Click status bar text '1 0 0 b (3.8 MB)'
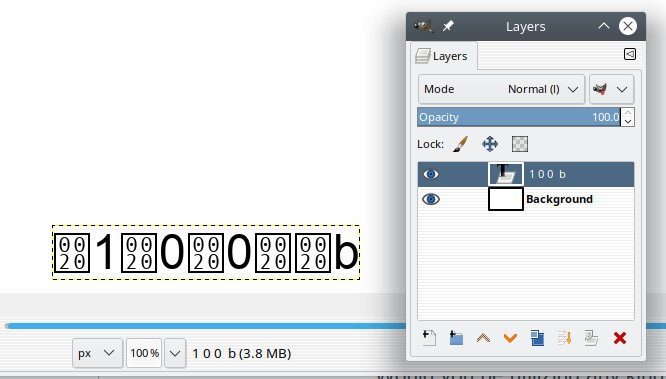The height and width of the screenshot is (379, 666). (242, 354)
